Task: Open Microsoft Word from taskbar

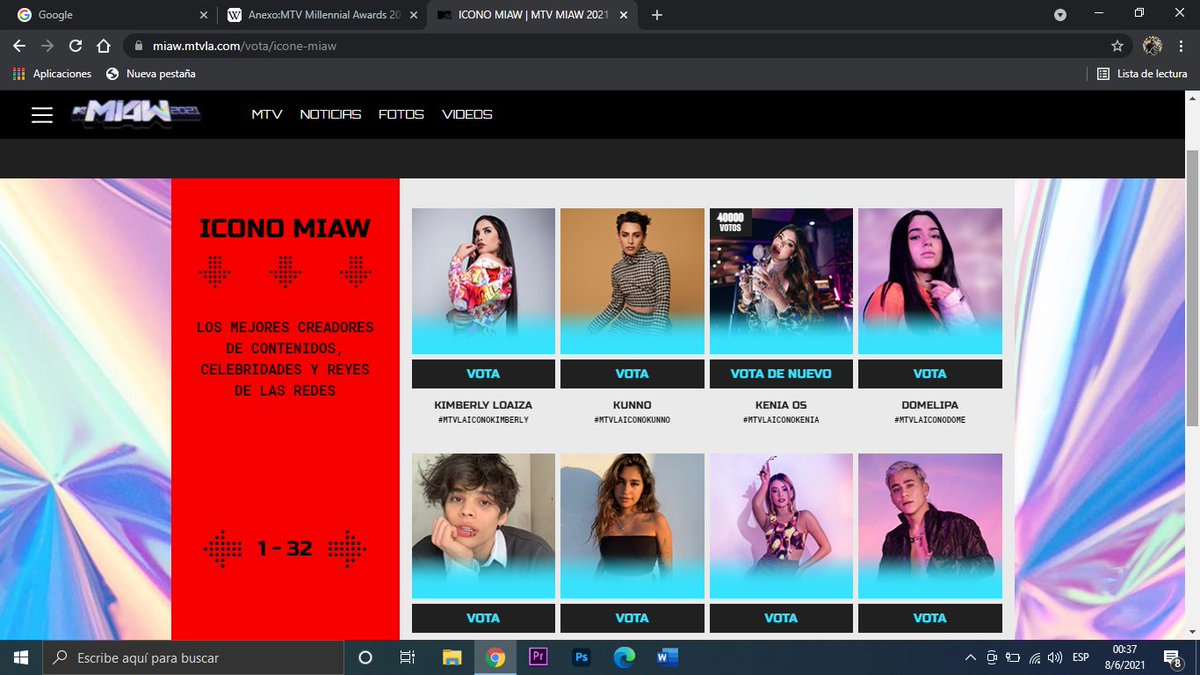Action: [x=667, y=657]
